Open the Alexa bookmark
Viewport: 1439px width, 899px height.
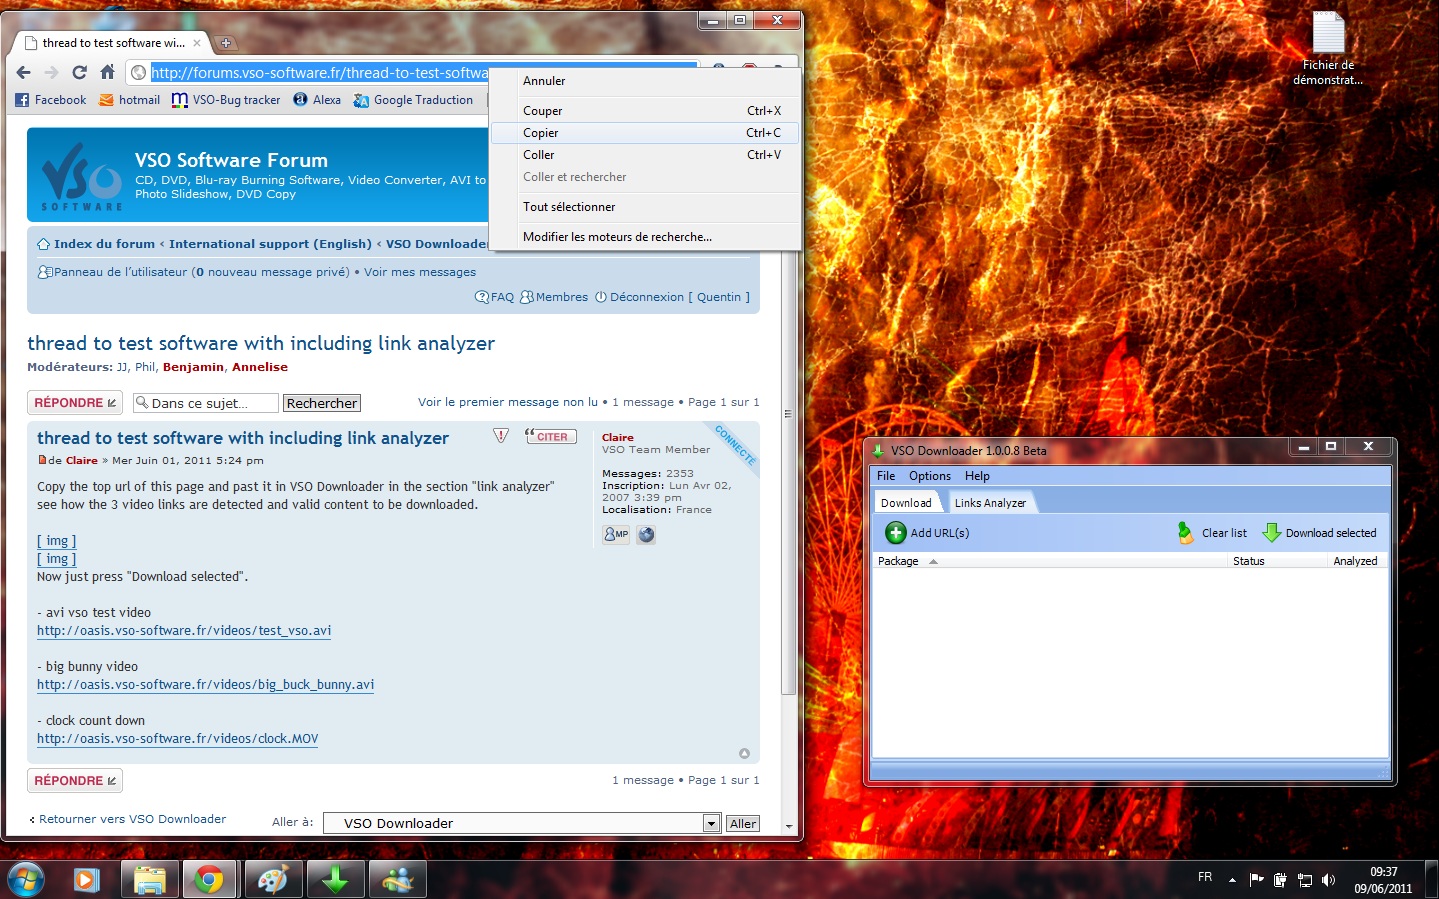pos(317,100)
